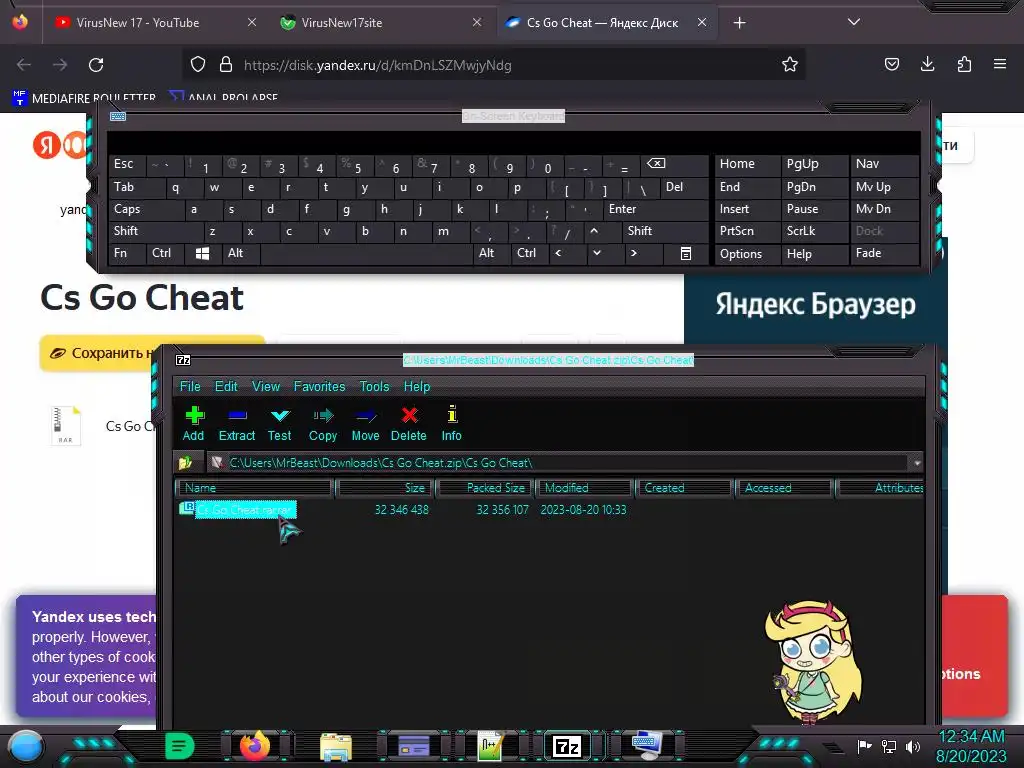Click the Enter key on keyboard
1024x768 pixels.
(656, 209)
